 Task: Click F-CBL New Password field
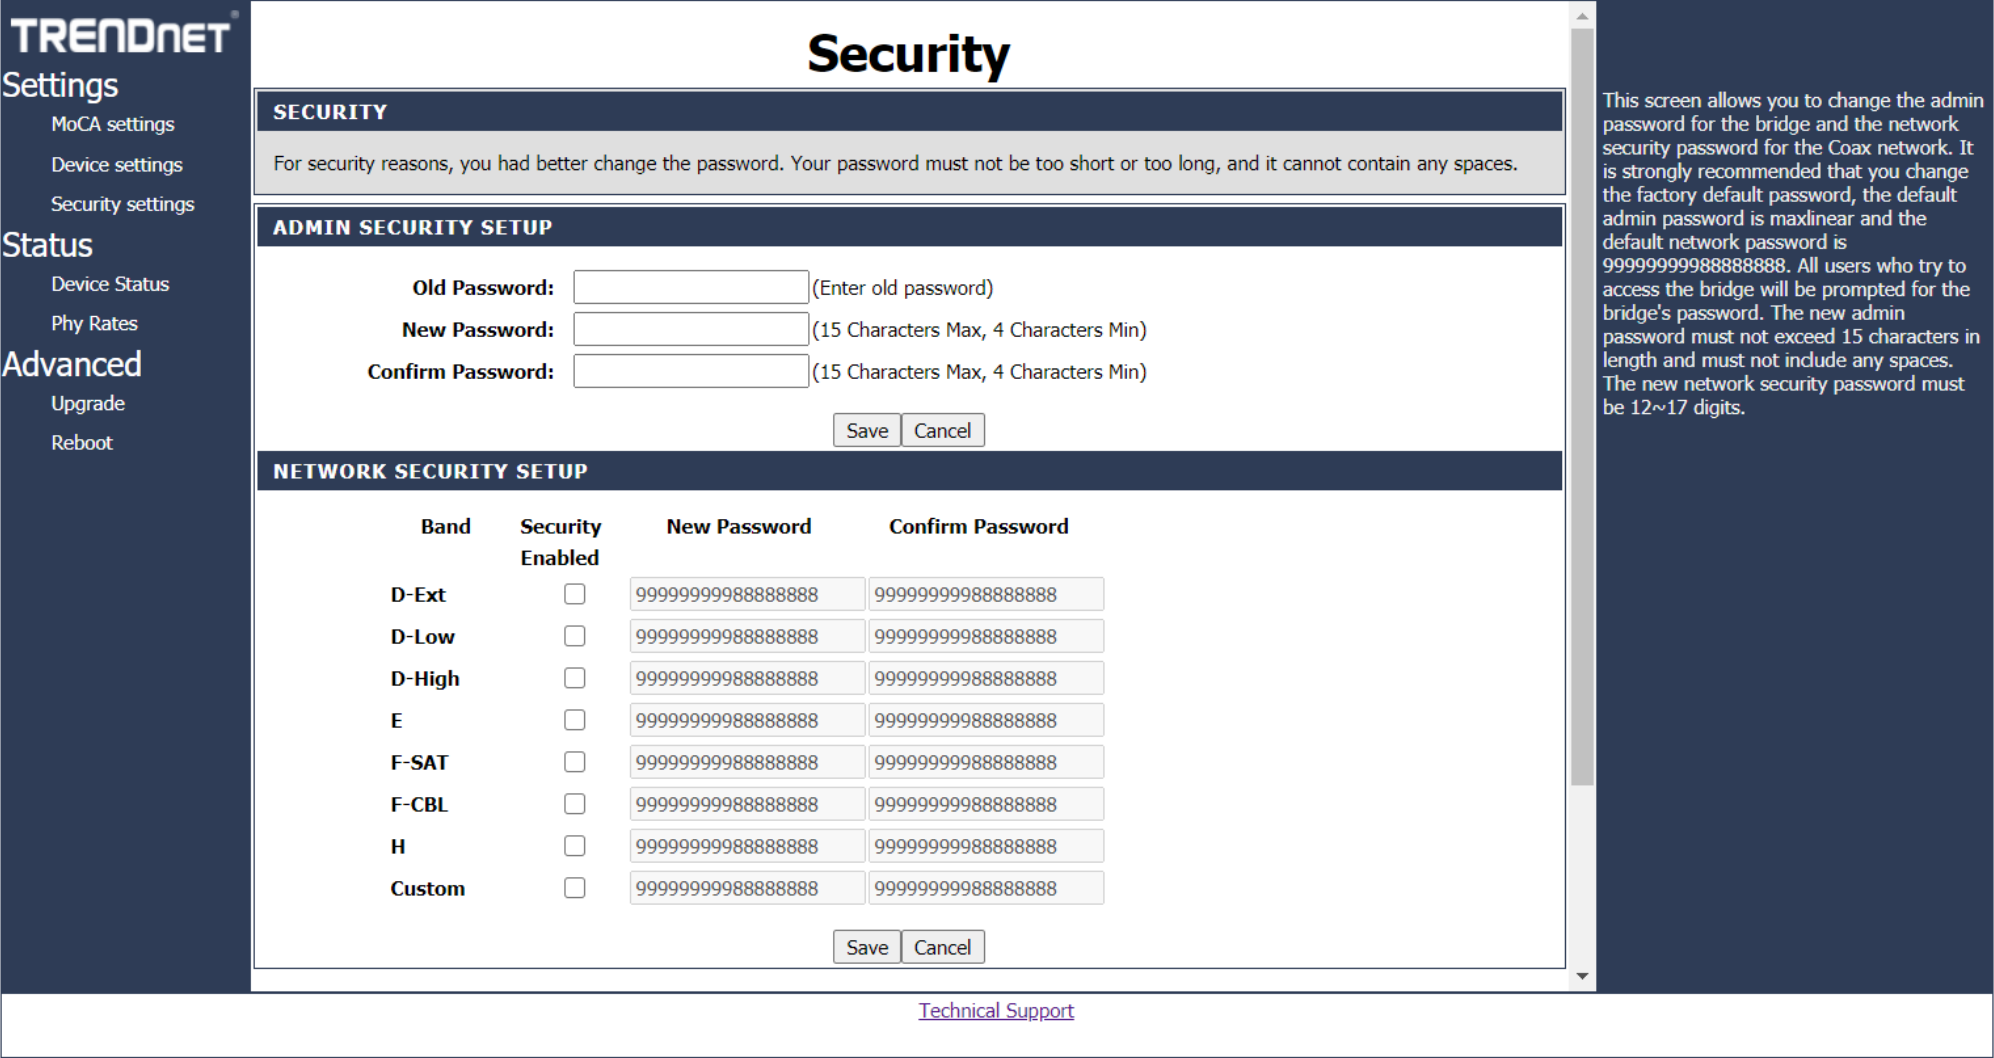pyautogui.click(x=747, y=804)
